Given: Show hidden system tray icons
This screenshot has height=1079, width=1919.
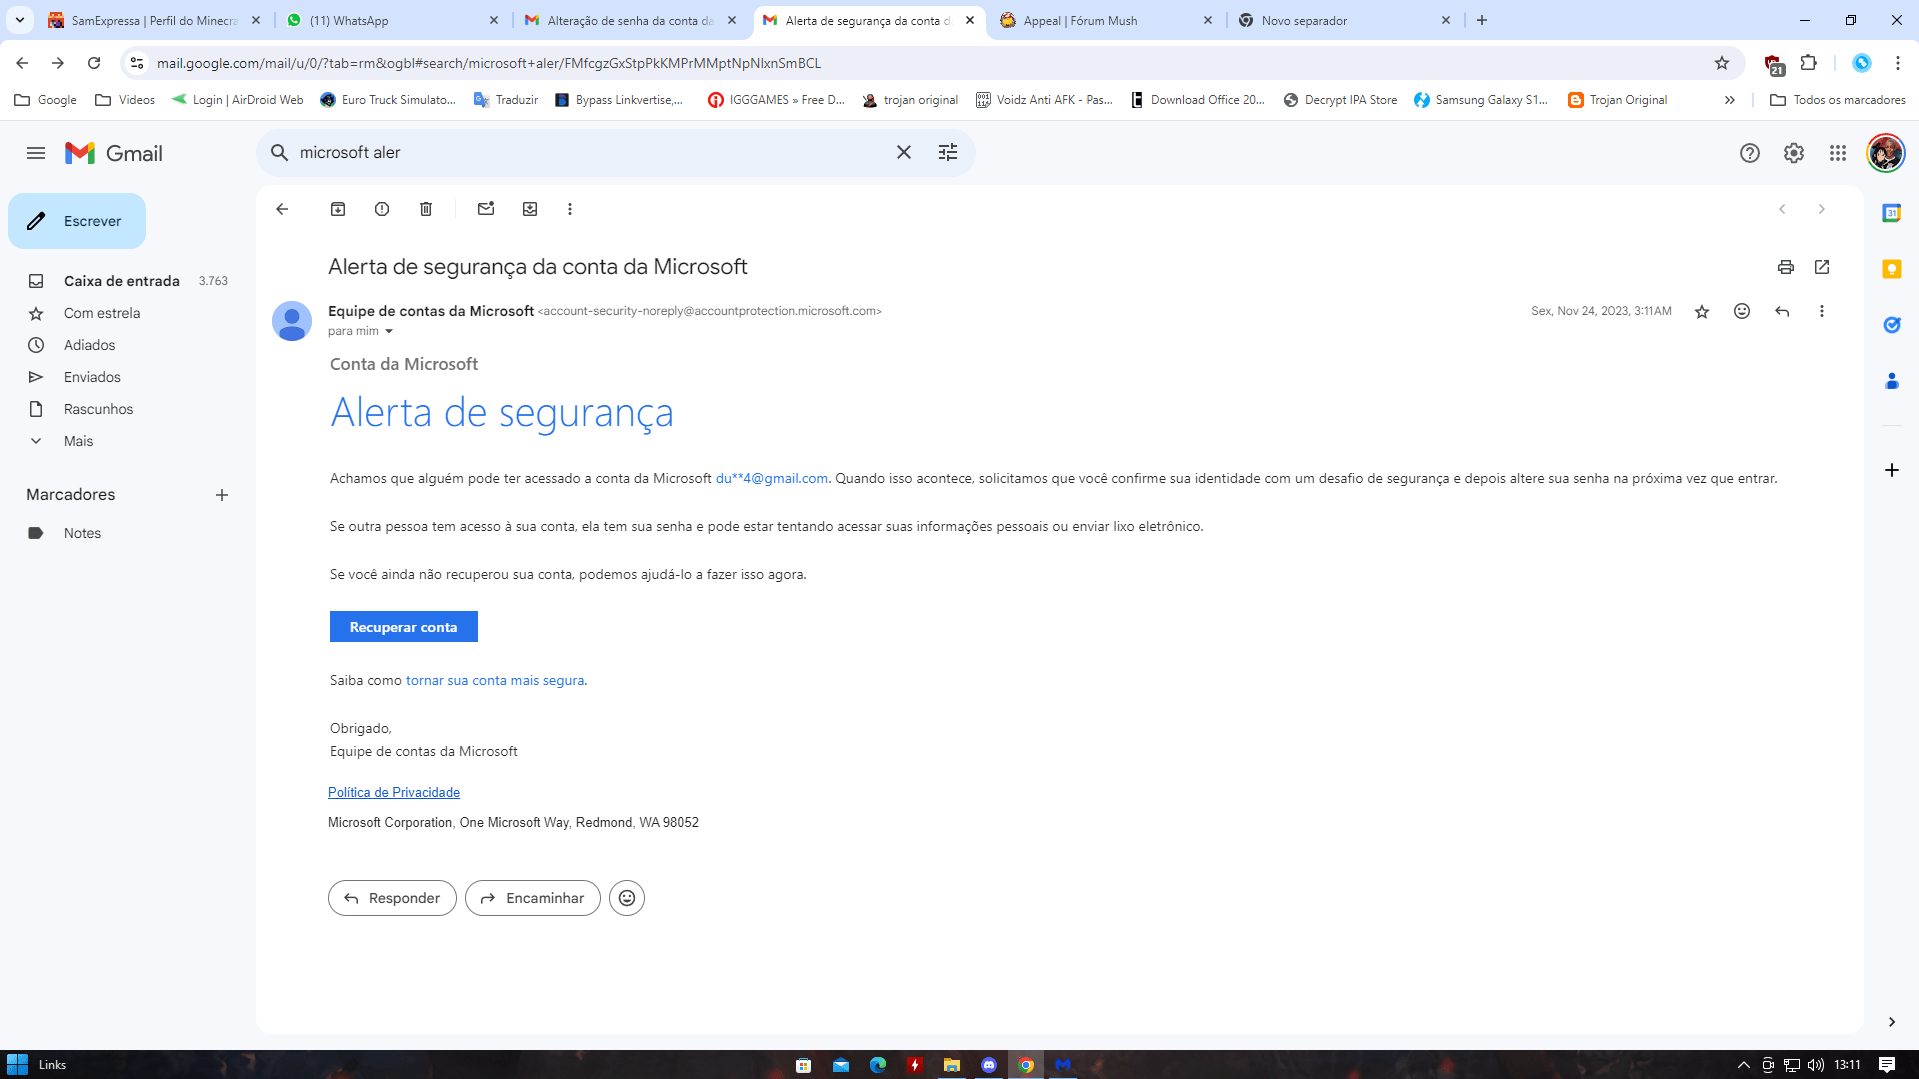Looking at the screenshot, I should click(x=1744, y=1065).
